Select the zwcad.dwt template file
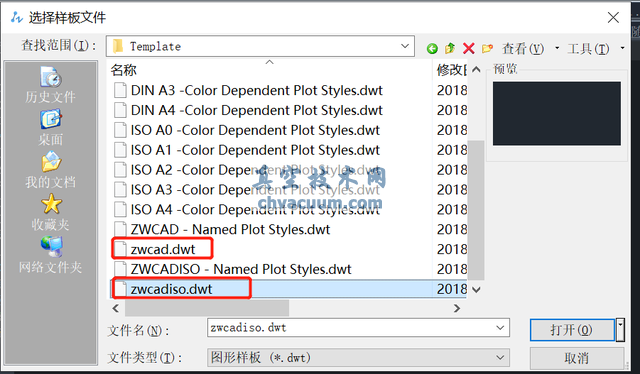 163,249
